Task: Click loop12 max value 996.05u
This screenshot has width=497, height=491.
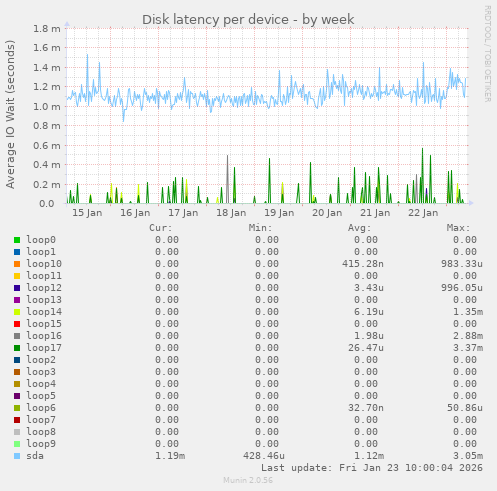Action: point(462,288)
